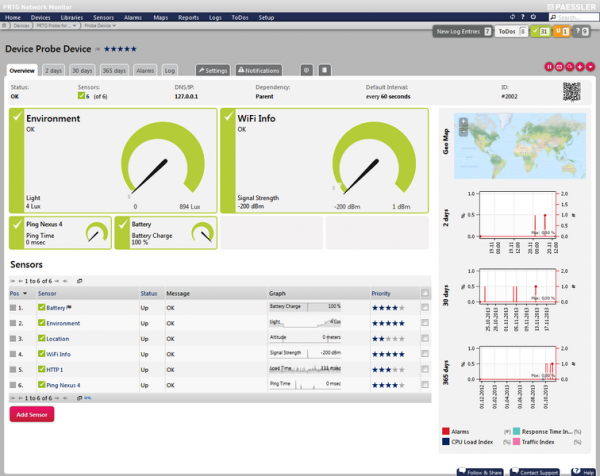Open the 2 days graph thumbnail

click(517, 222)
